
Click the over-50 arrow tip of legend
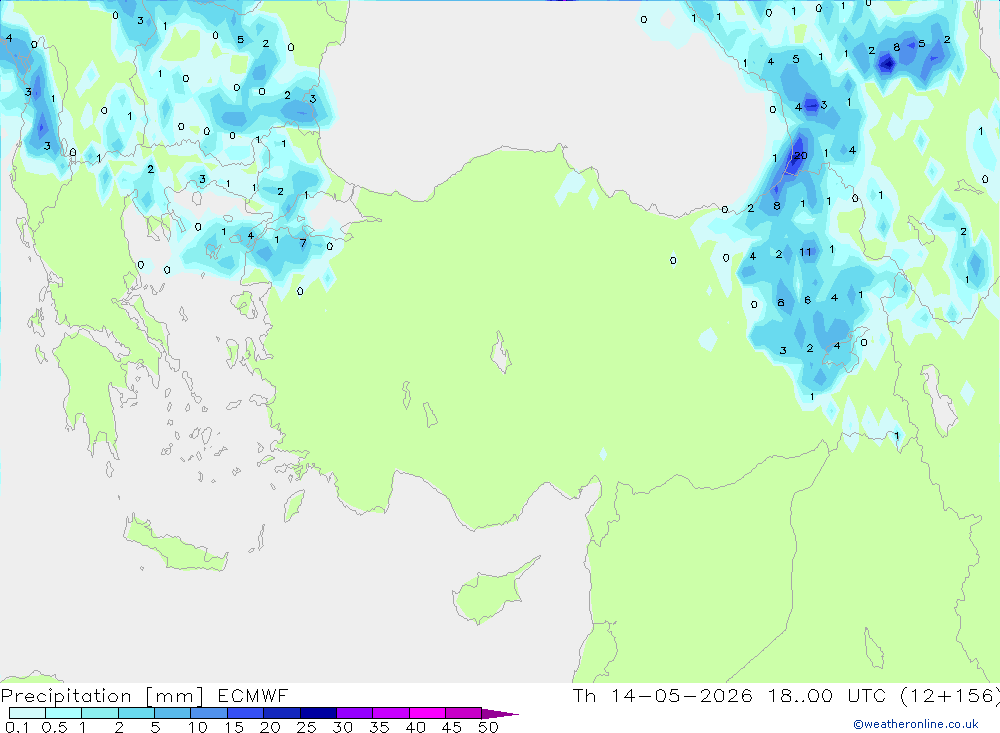coord(499,714)
